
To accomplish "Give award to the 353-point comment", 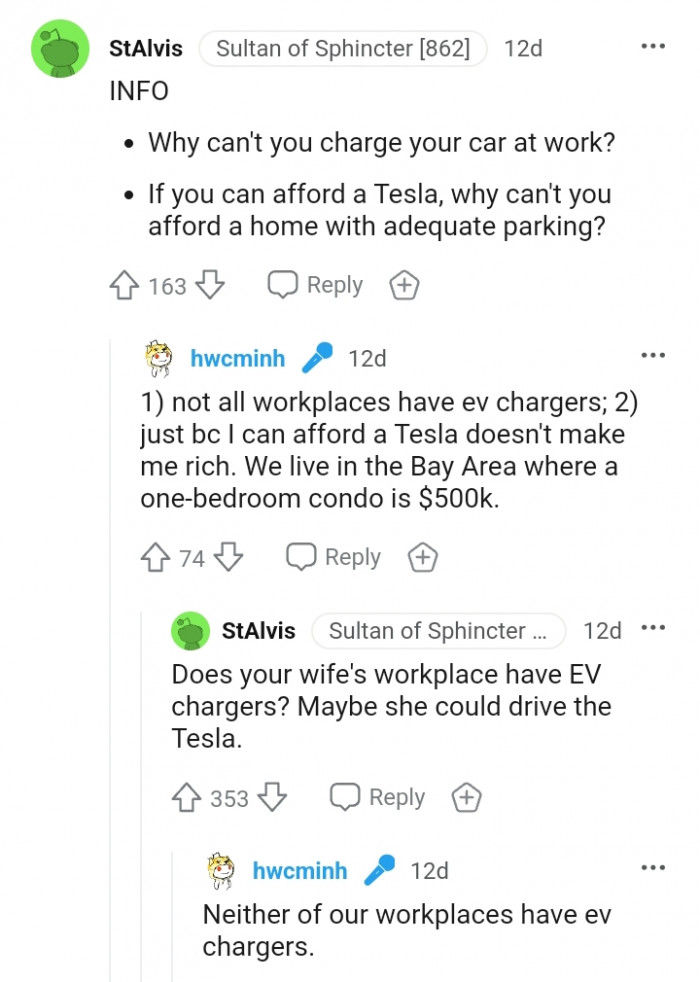I will click(x=466, y=798).
